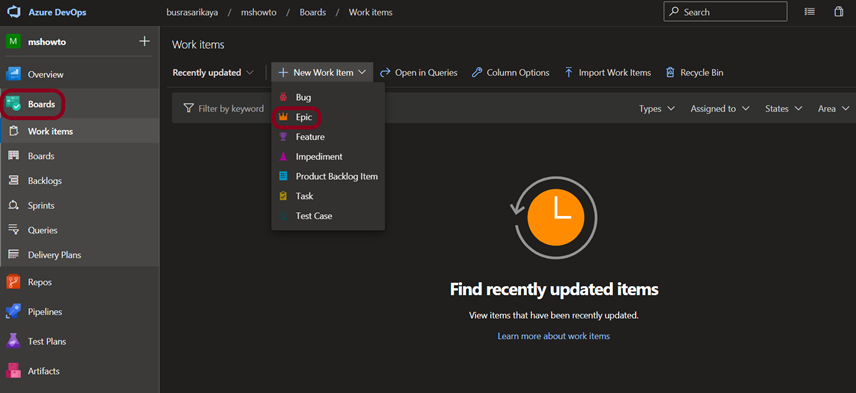Open the States filter dropdown

click(783, 109)
